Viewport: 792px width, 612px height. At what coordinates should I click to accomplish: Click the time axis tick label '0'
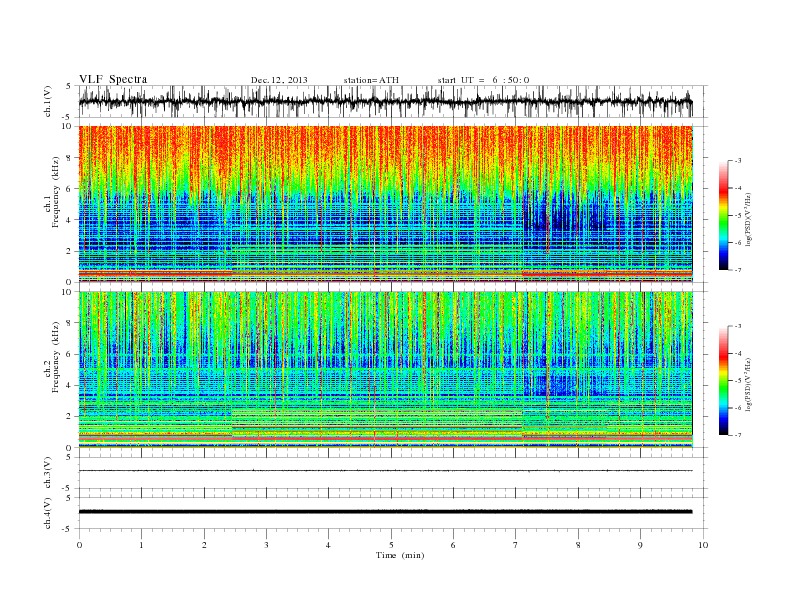coord(79,545)
